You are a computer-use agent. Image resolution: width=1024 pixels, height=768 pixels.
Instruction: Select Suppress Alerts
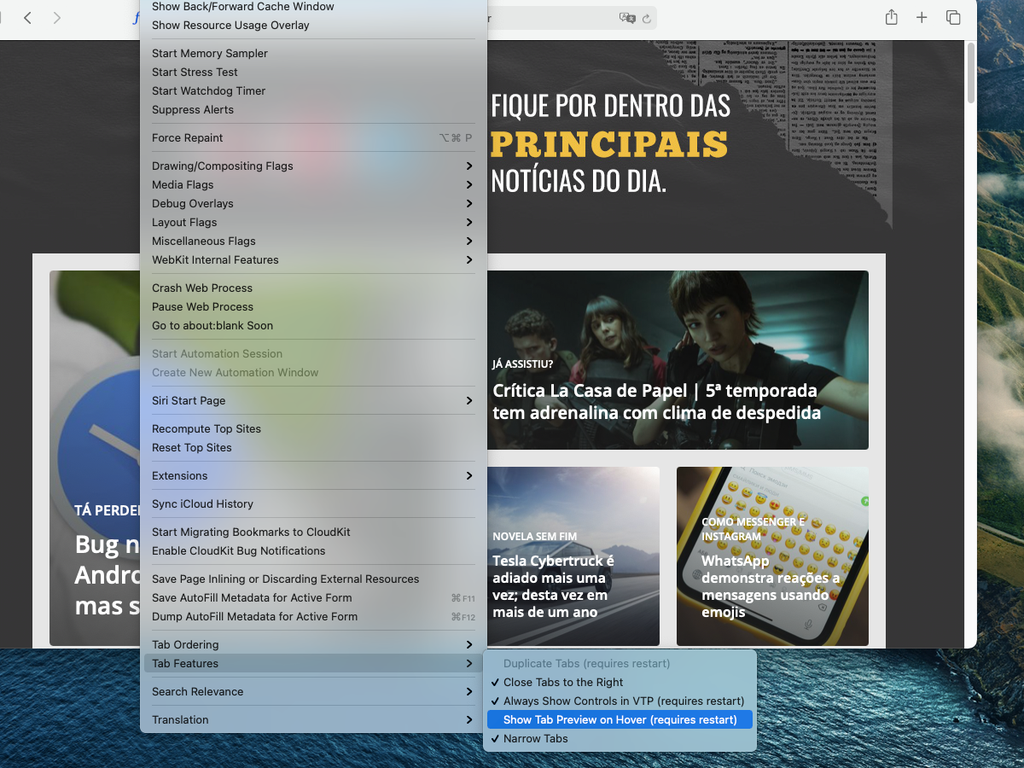(x=313, y=110)
